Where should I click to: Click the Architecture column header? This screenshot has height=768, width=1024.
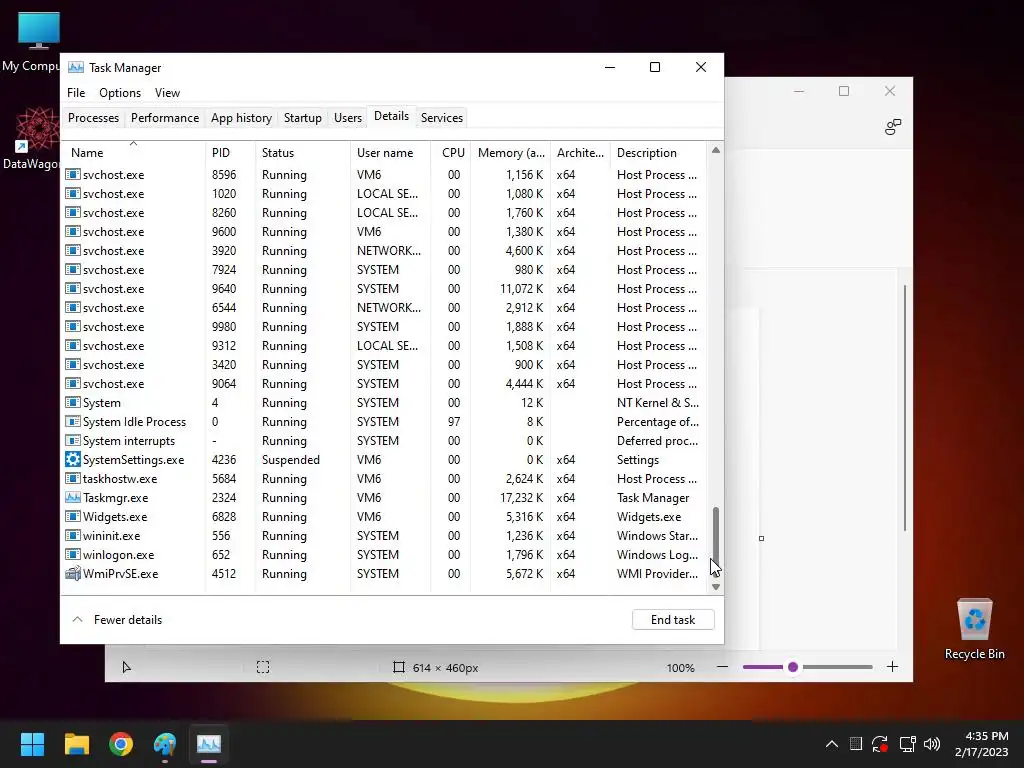click(580, 153)
